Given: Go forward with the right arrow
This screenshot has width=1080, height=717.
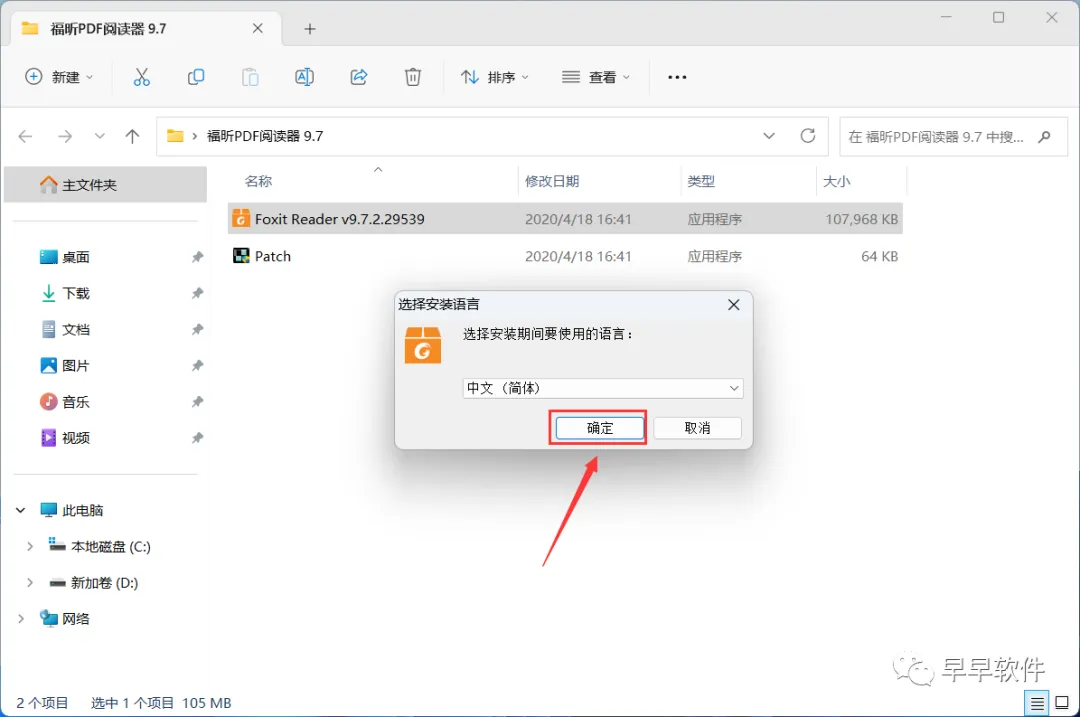Looking at the screenshot, I should coord(65,136).
